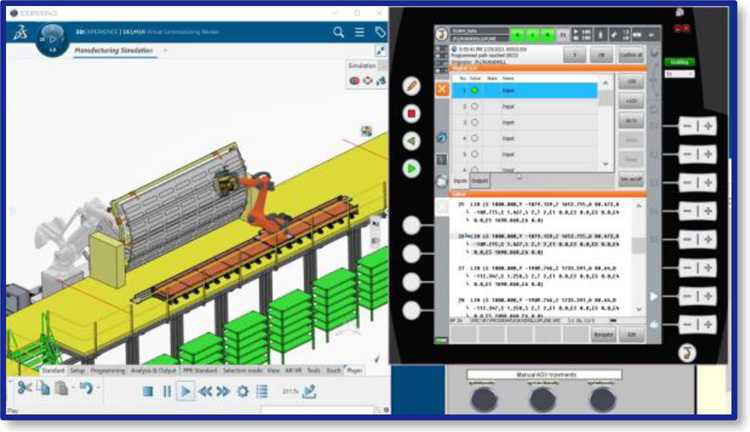The height and width of the screenshot is (432, 750).
Task: Click the pencil icon on teach pendant
Action: tap(411, 86)
